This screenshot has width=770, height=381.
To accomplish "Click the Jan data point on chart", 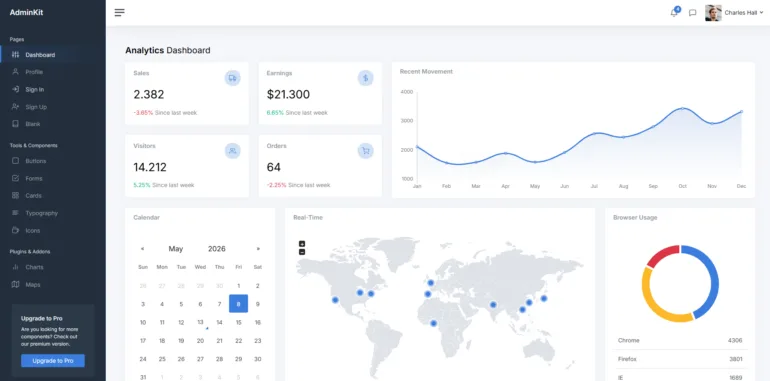I will tap(417, 147).
